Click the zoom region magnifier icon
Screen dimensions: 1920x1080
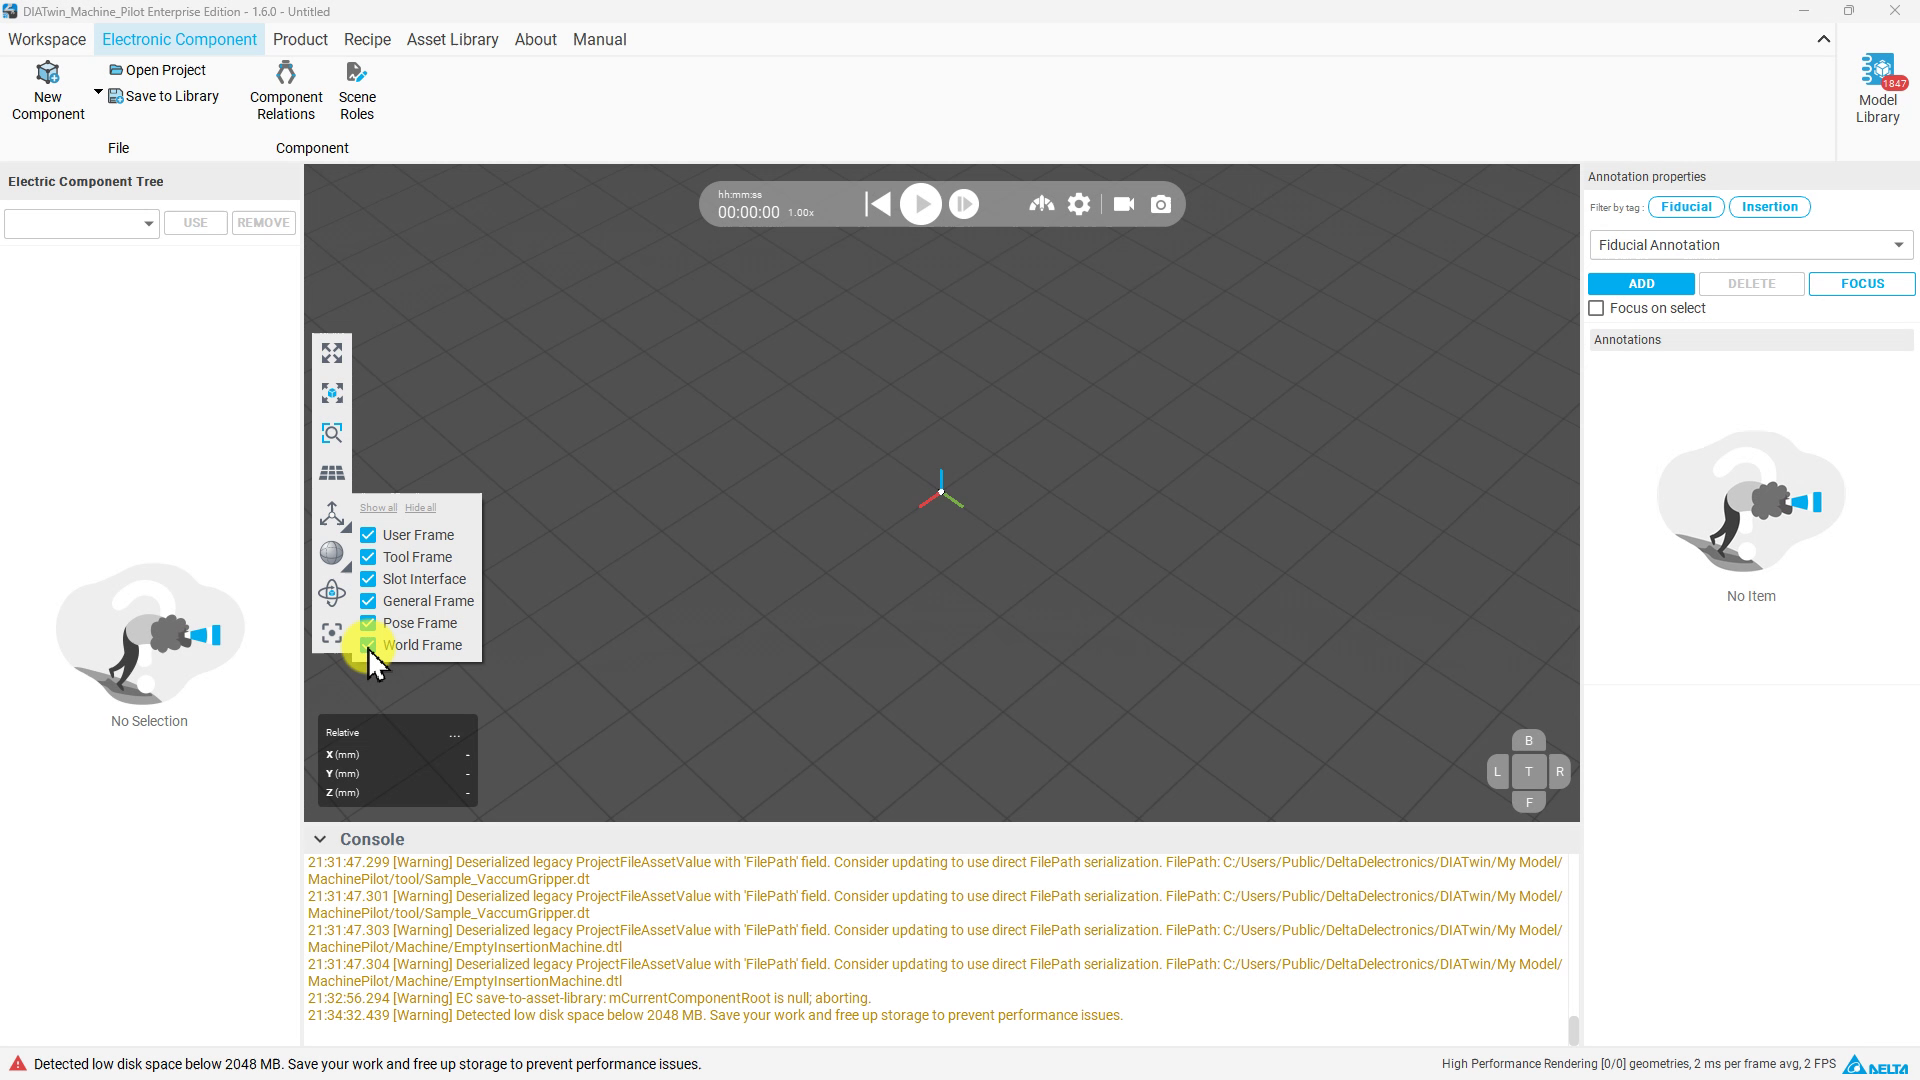pyautogui.click(x=332, y=433)
